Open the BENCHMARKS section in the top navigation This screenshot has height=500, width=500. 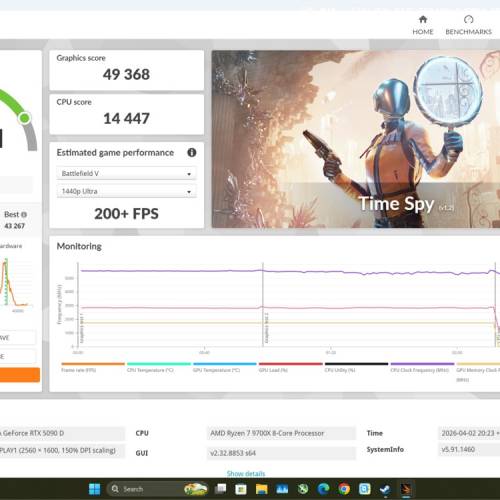coord(468,25)
